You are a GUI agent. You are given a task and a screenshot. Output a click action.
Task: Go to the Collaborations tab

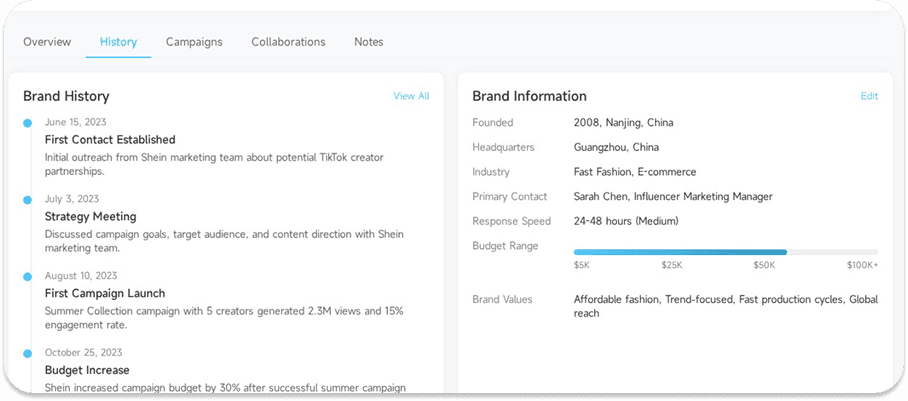288,42
